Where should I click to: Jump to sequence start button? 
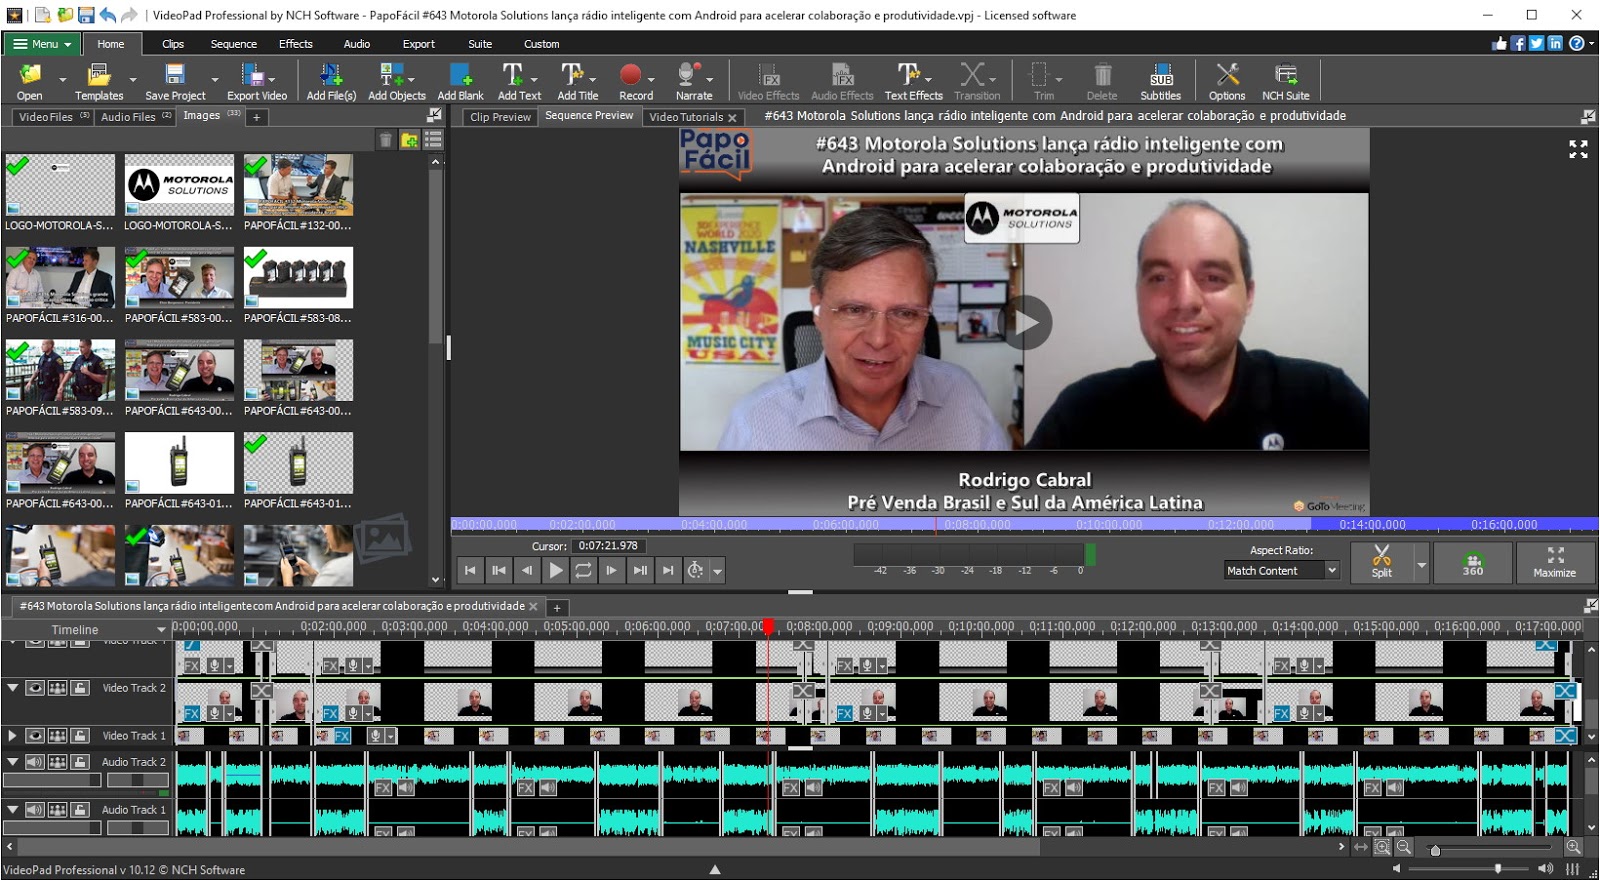coord(470,570)
